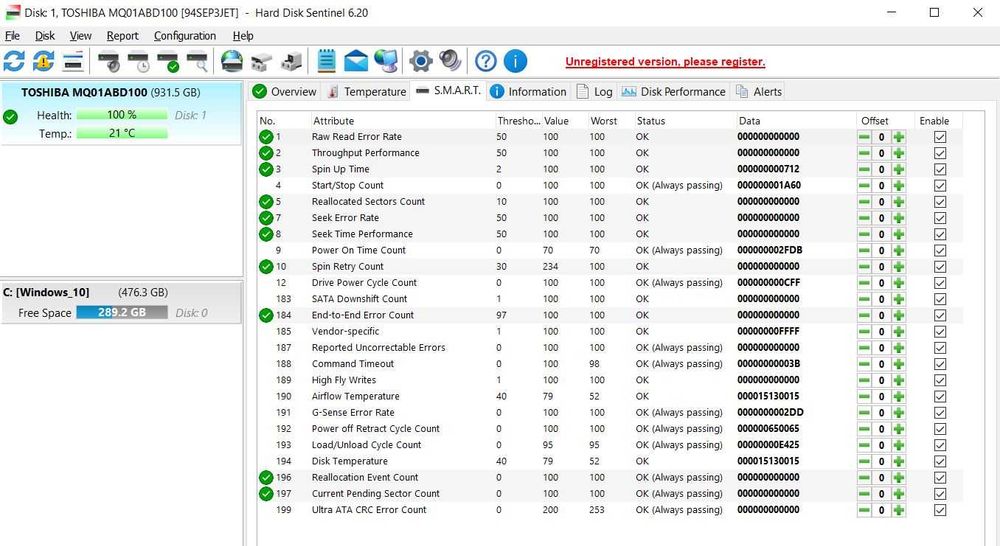Select the C: [Windows_10] partition entry
Viewport: 1000px width, 546px height.
point(121,302)
